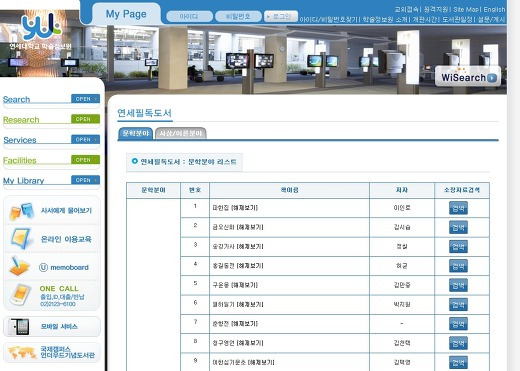Image resolution: width=520 pixels, height=371 pixels.
Task: Expand the My Library menu with OPEN
Action: tap(85, 180)
